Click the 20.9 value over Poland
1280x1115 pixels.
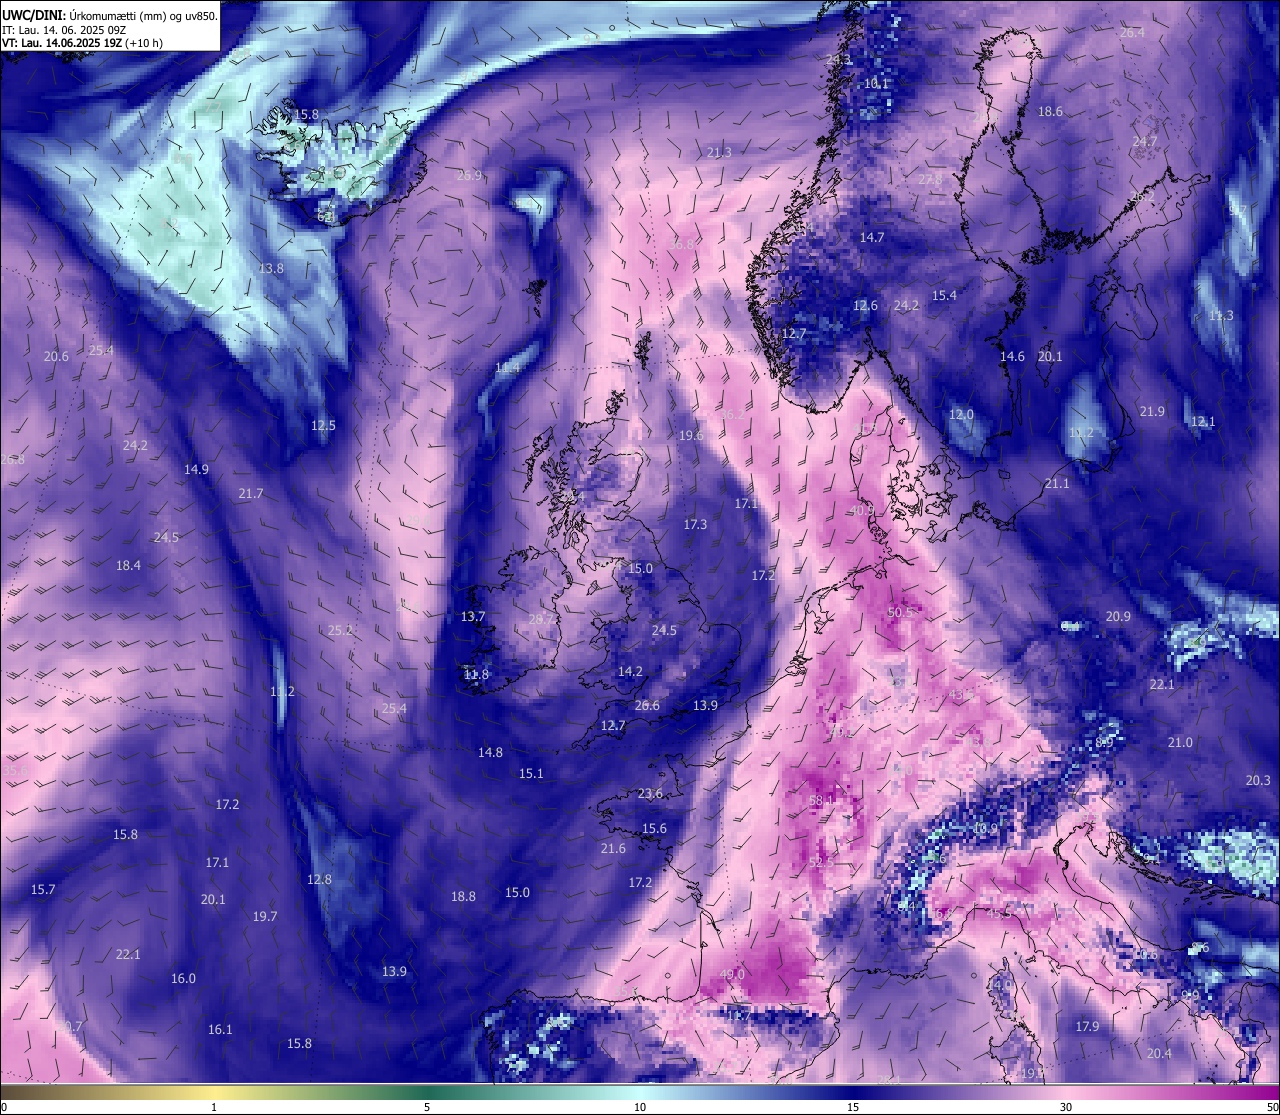pyautogui.click(x=1118, y=616)
